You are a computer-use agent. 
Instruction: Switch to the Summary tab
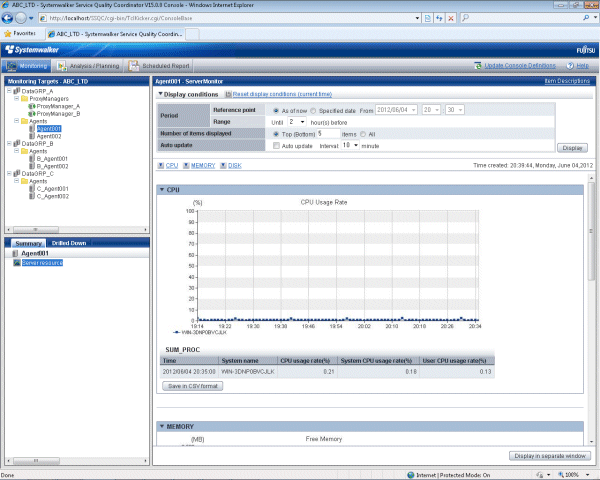point(28,243)
